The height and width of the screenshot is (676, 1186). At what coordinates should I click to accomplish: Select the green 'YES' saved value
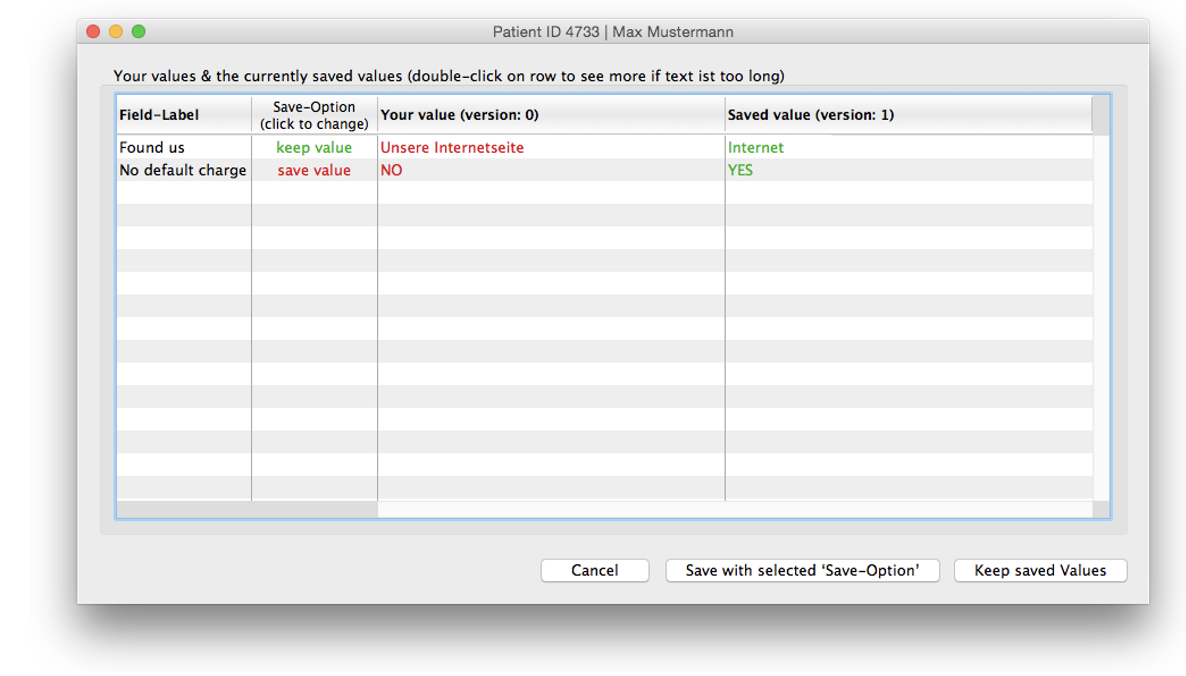(740, 171)
